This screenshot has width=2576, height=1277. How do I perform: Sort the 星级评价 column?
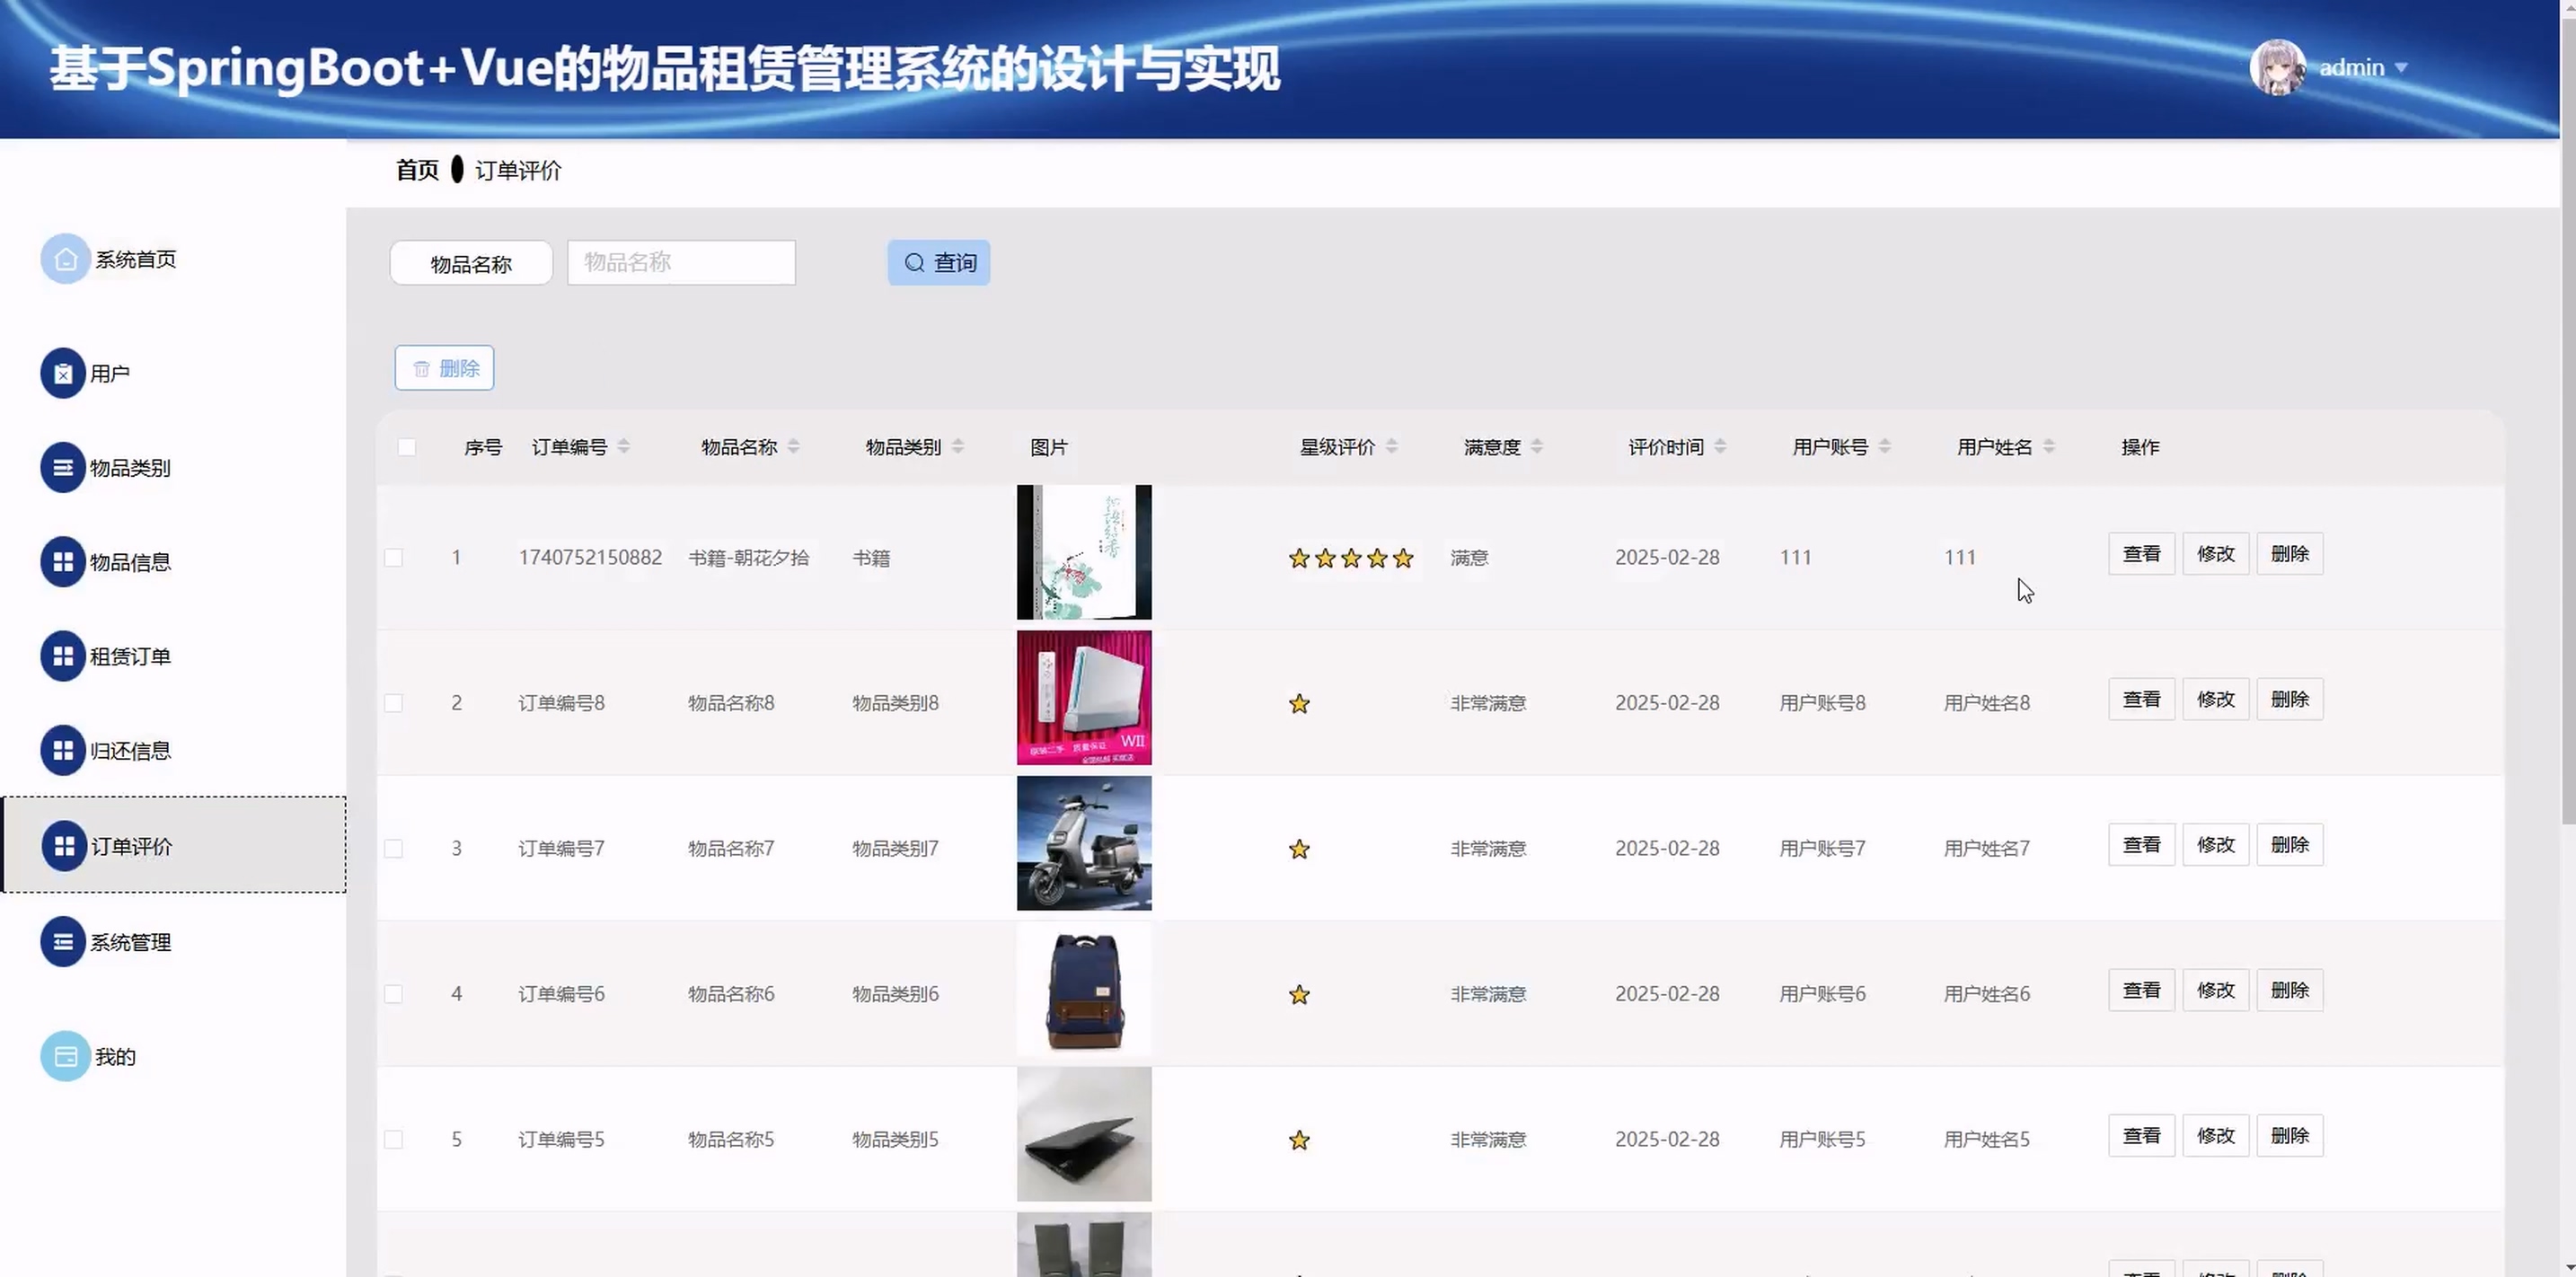(x=1391, y=446)
